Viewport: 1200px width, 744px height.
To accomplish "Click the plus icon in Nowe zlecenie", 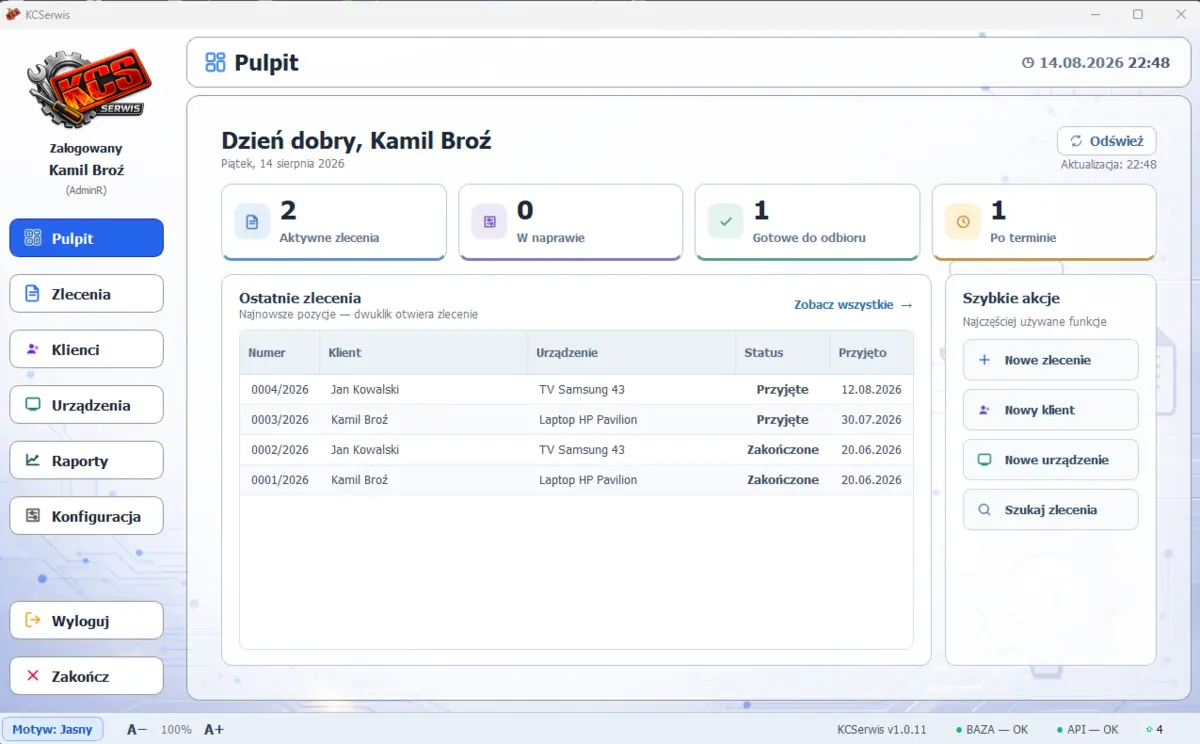I will coord(984,360).
